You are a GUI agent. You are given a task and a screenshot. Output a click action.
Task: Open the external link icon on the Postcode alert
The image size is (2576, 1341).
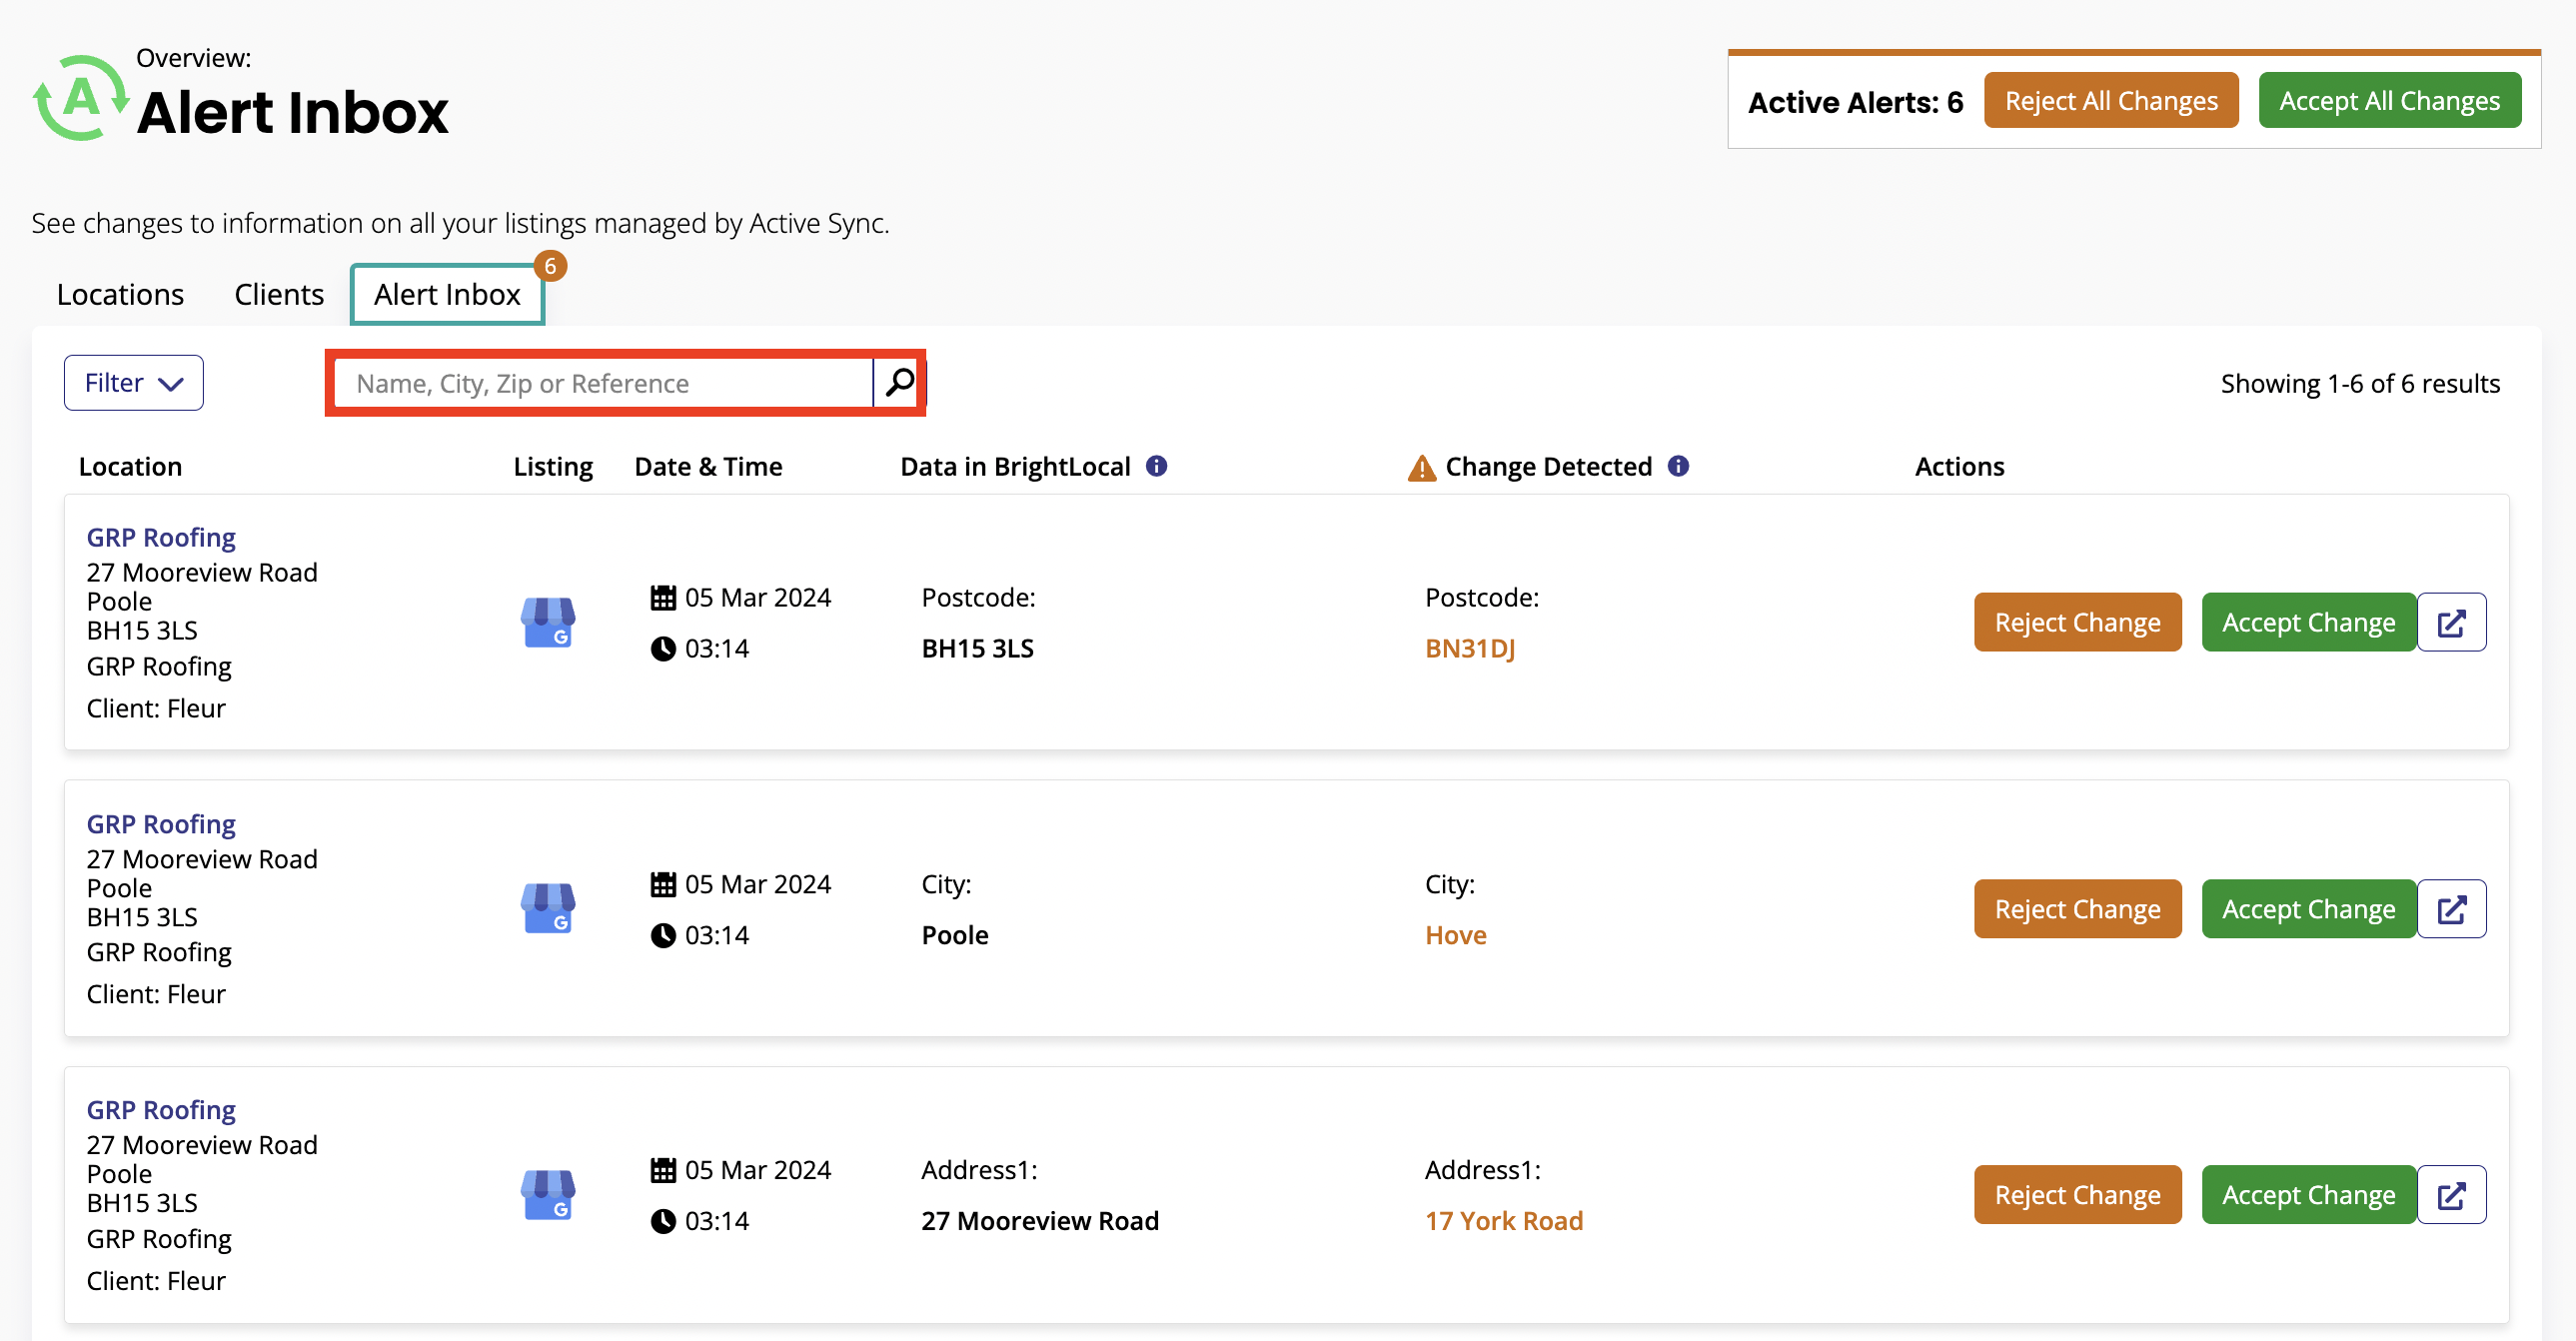(2452, 621)
